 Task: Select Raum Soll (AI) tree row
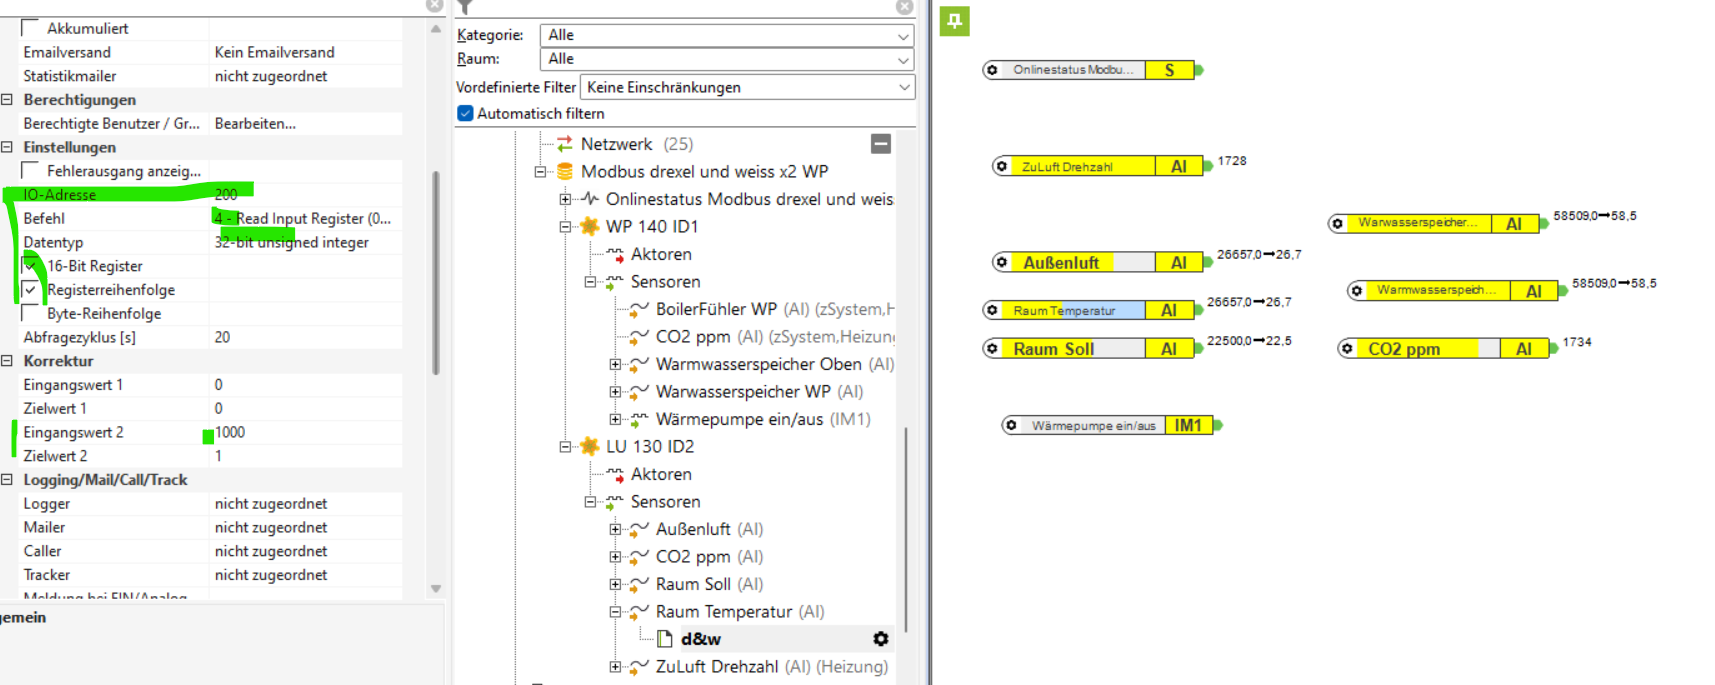point(709,584)
